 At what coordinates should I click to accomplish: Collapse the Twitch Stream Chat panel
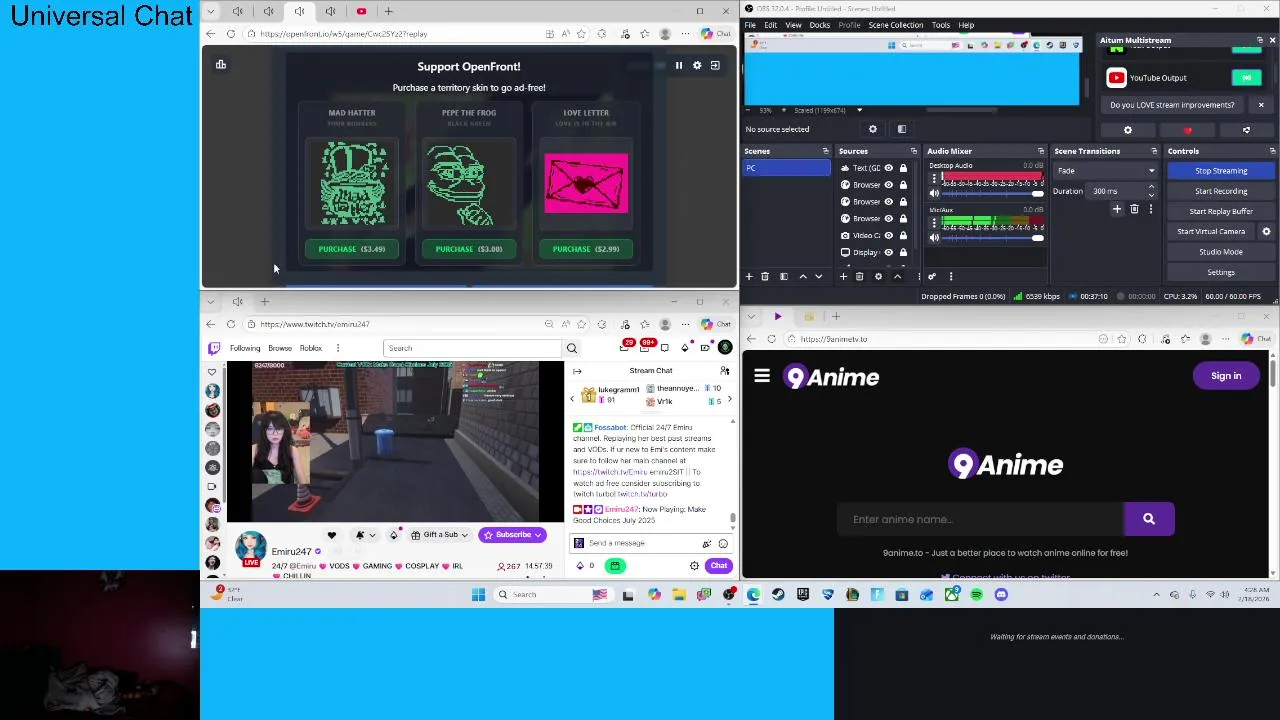click(577, 371)
